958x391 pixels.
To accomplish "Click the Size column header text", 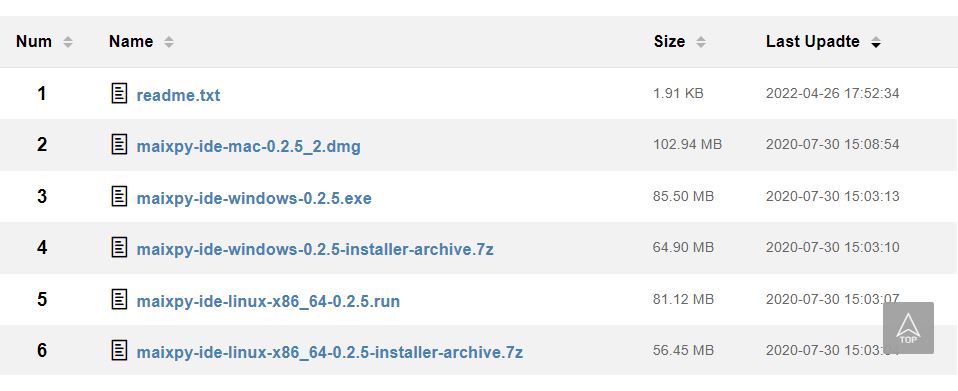I will pyautogui.click(x=670, y=42).
